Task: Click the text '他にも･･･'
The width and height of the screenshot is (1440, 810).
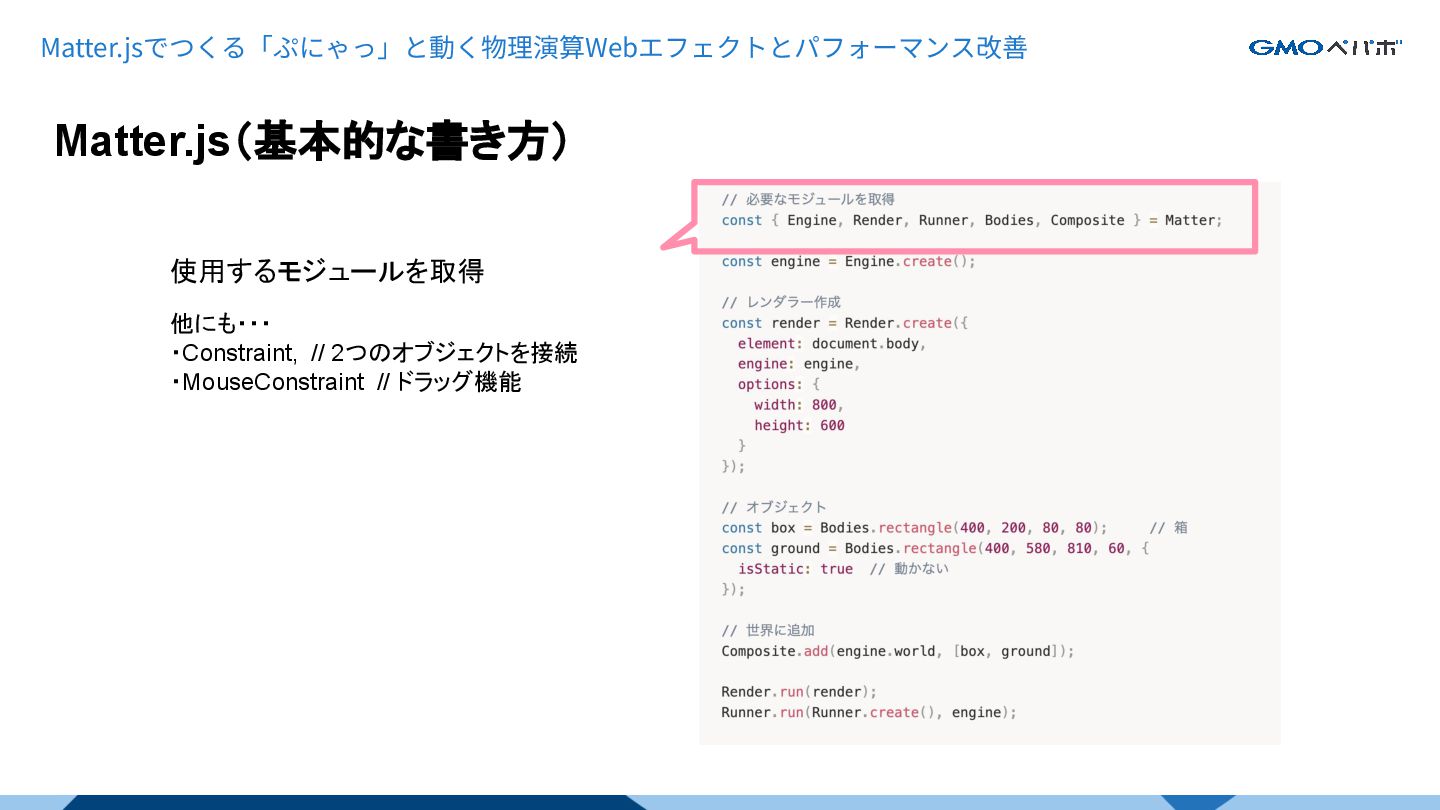Action: (221, 324)
